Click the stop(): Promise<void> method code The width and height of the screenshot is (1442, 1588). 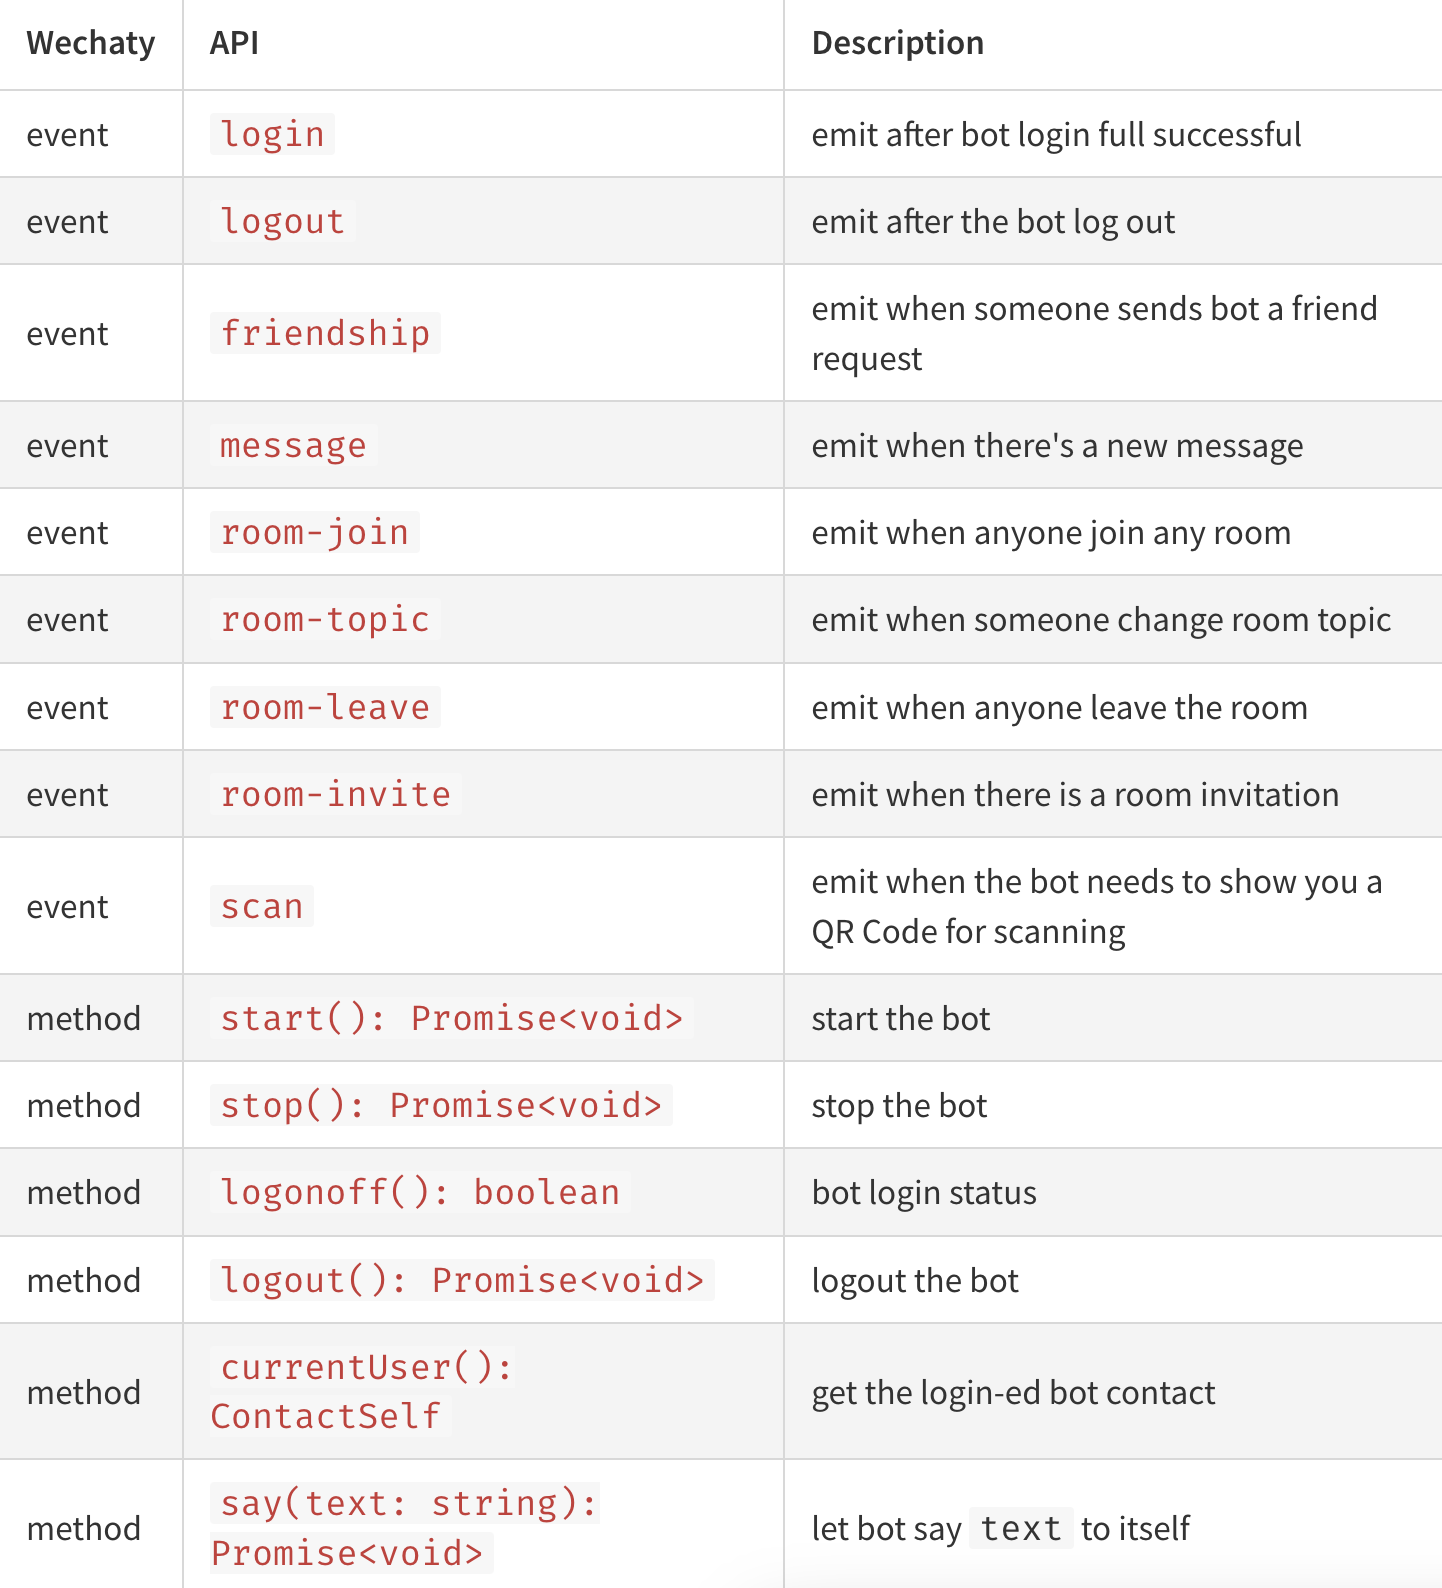tap(441, 1105)
